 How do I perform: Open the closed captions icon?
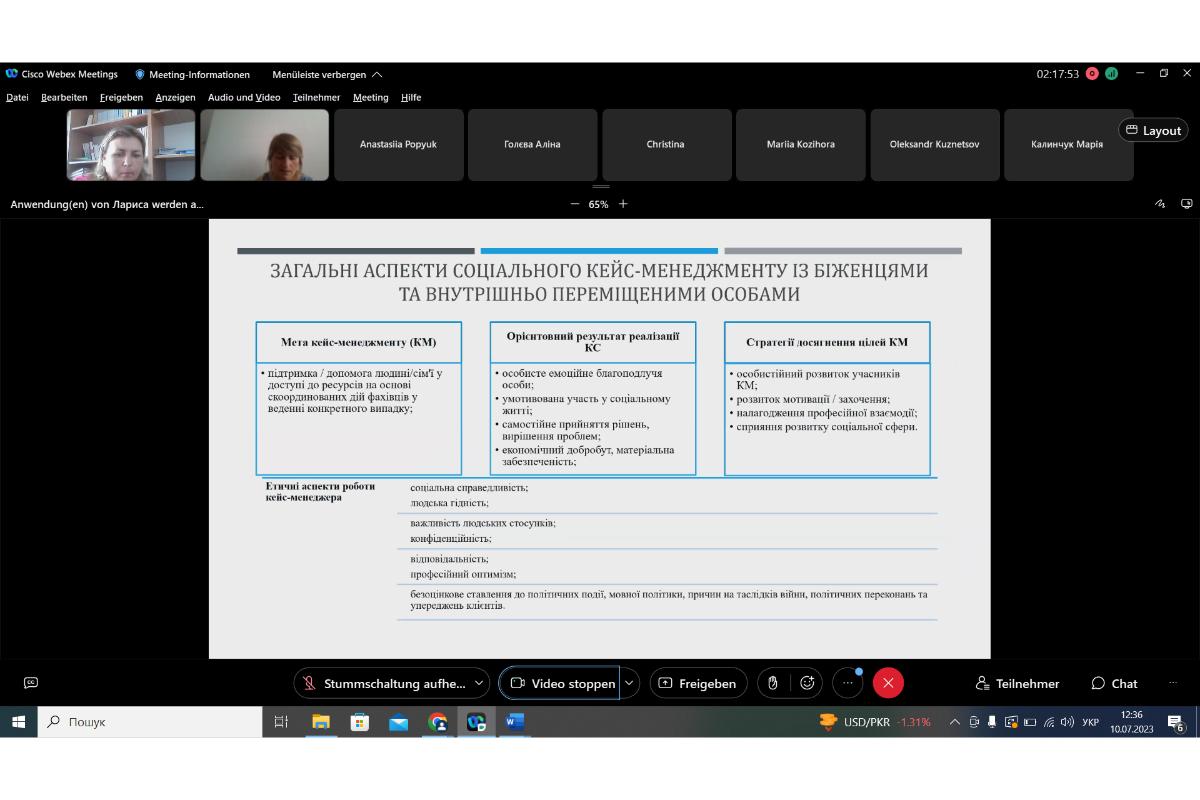pyautogui.click(x=31, y=683)
